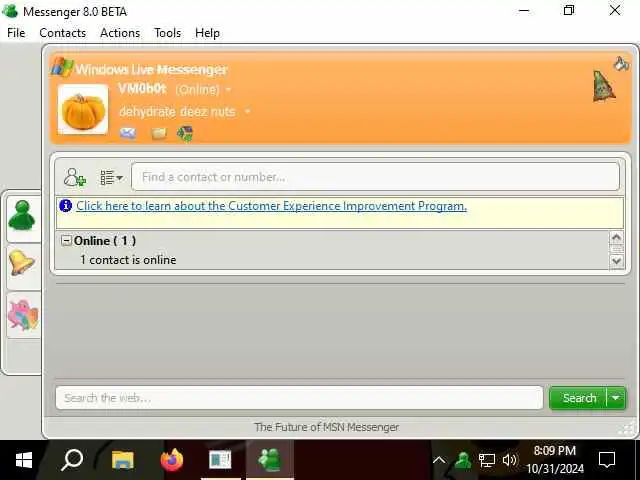Viewport: 640px width, 480px height.
Task: Open the color scheme paintbrush icon
Action: pos(621,64)
